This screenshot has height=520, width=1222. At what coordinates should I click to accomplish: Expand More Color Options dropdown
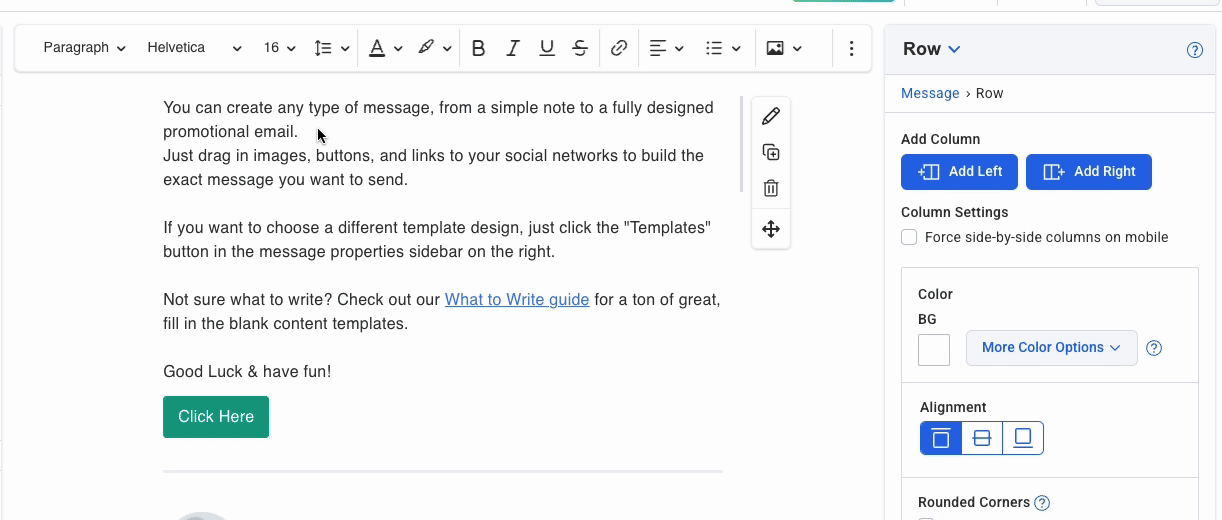[1051, 348]
